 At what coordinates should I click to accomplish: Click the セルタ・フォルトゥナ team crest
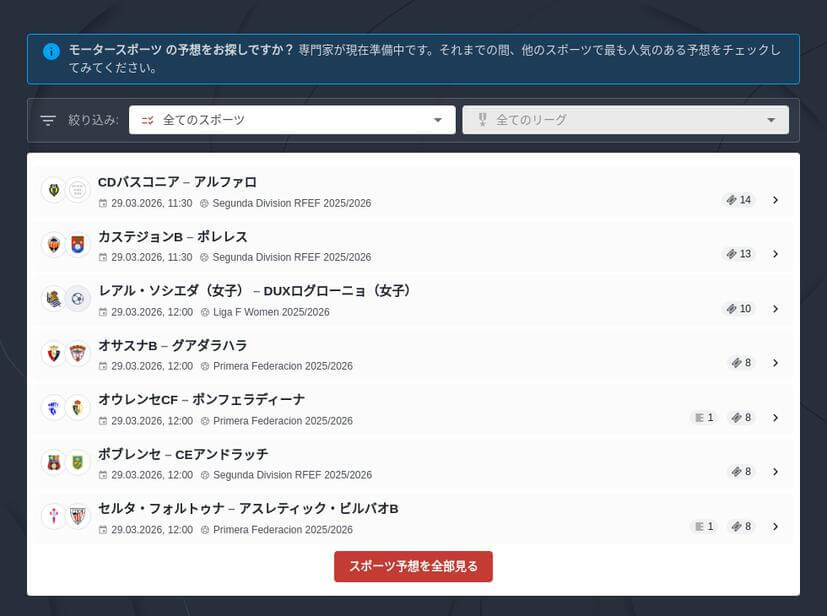click(x=53, y=516)
